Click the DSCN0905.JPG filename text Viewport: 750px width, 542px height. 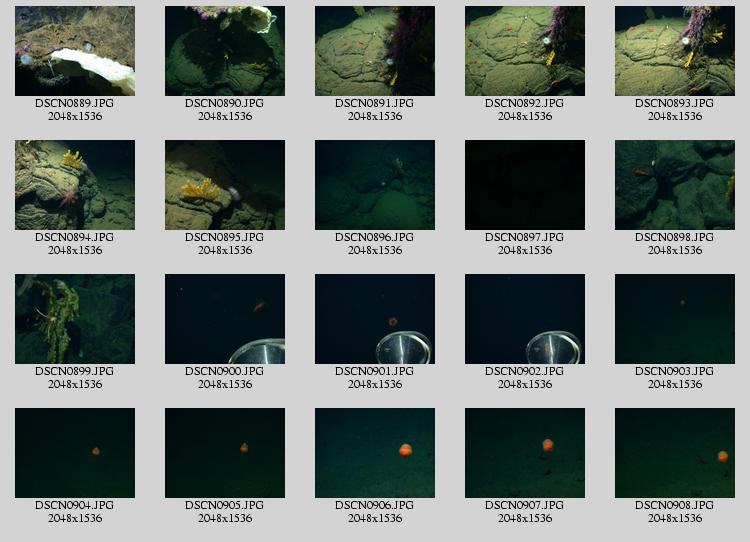pos(225,505)
